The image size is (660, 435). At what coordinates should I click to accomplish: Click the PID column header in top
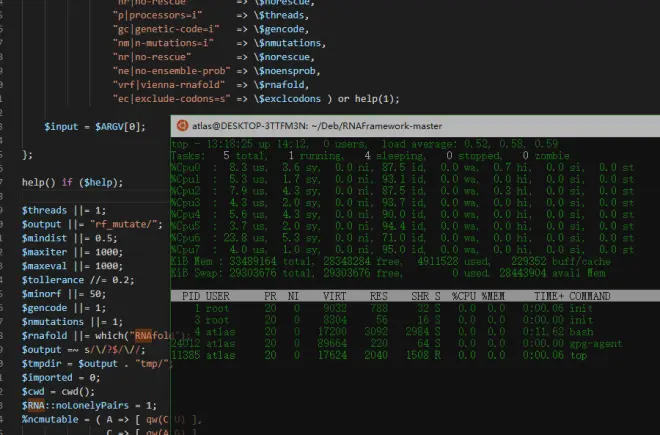point(191,296)
